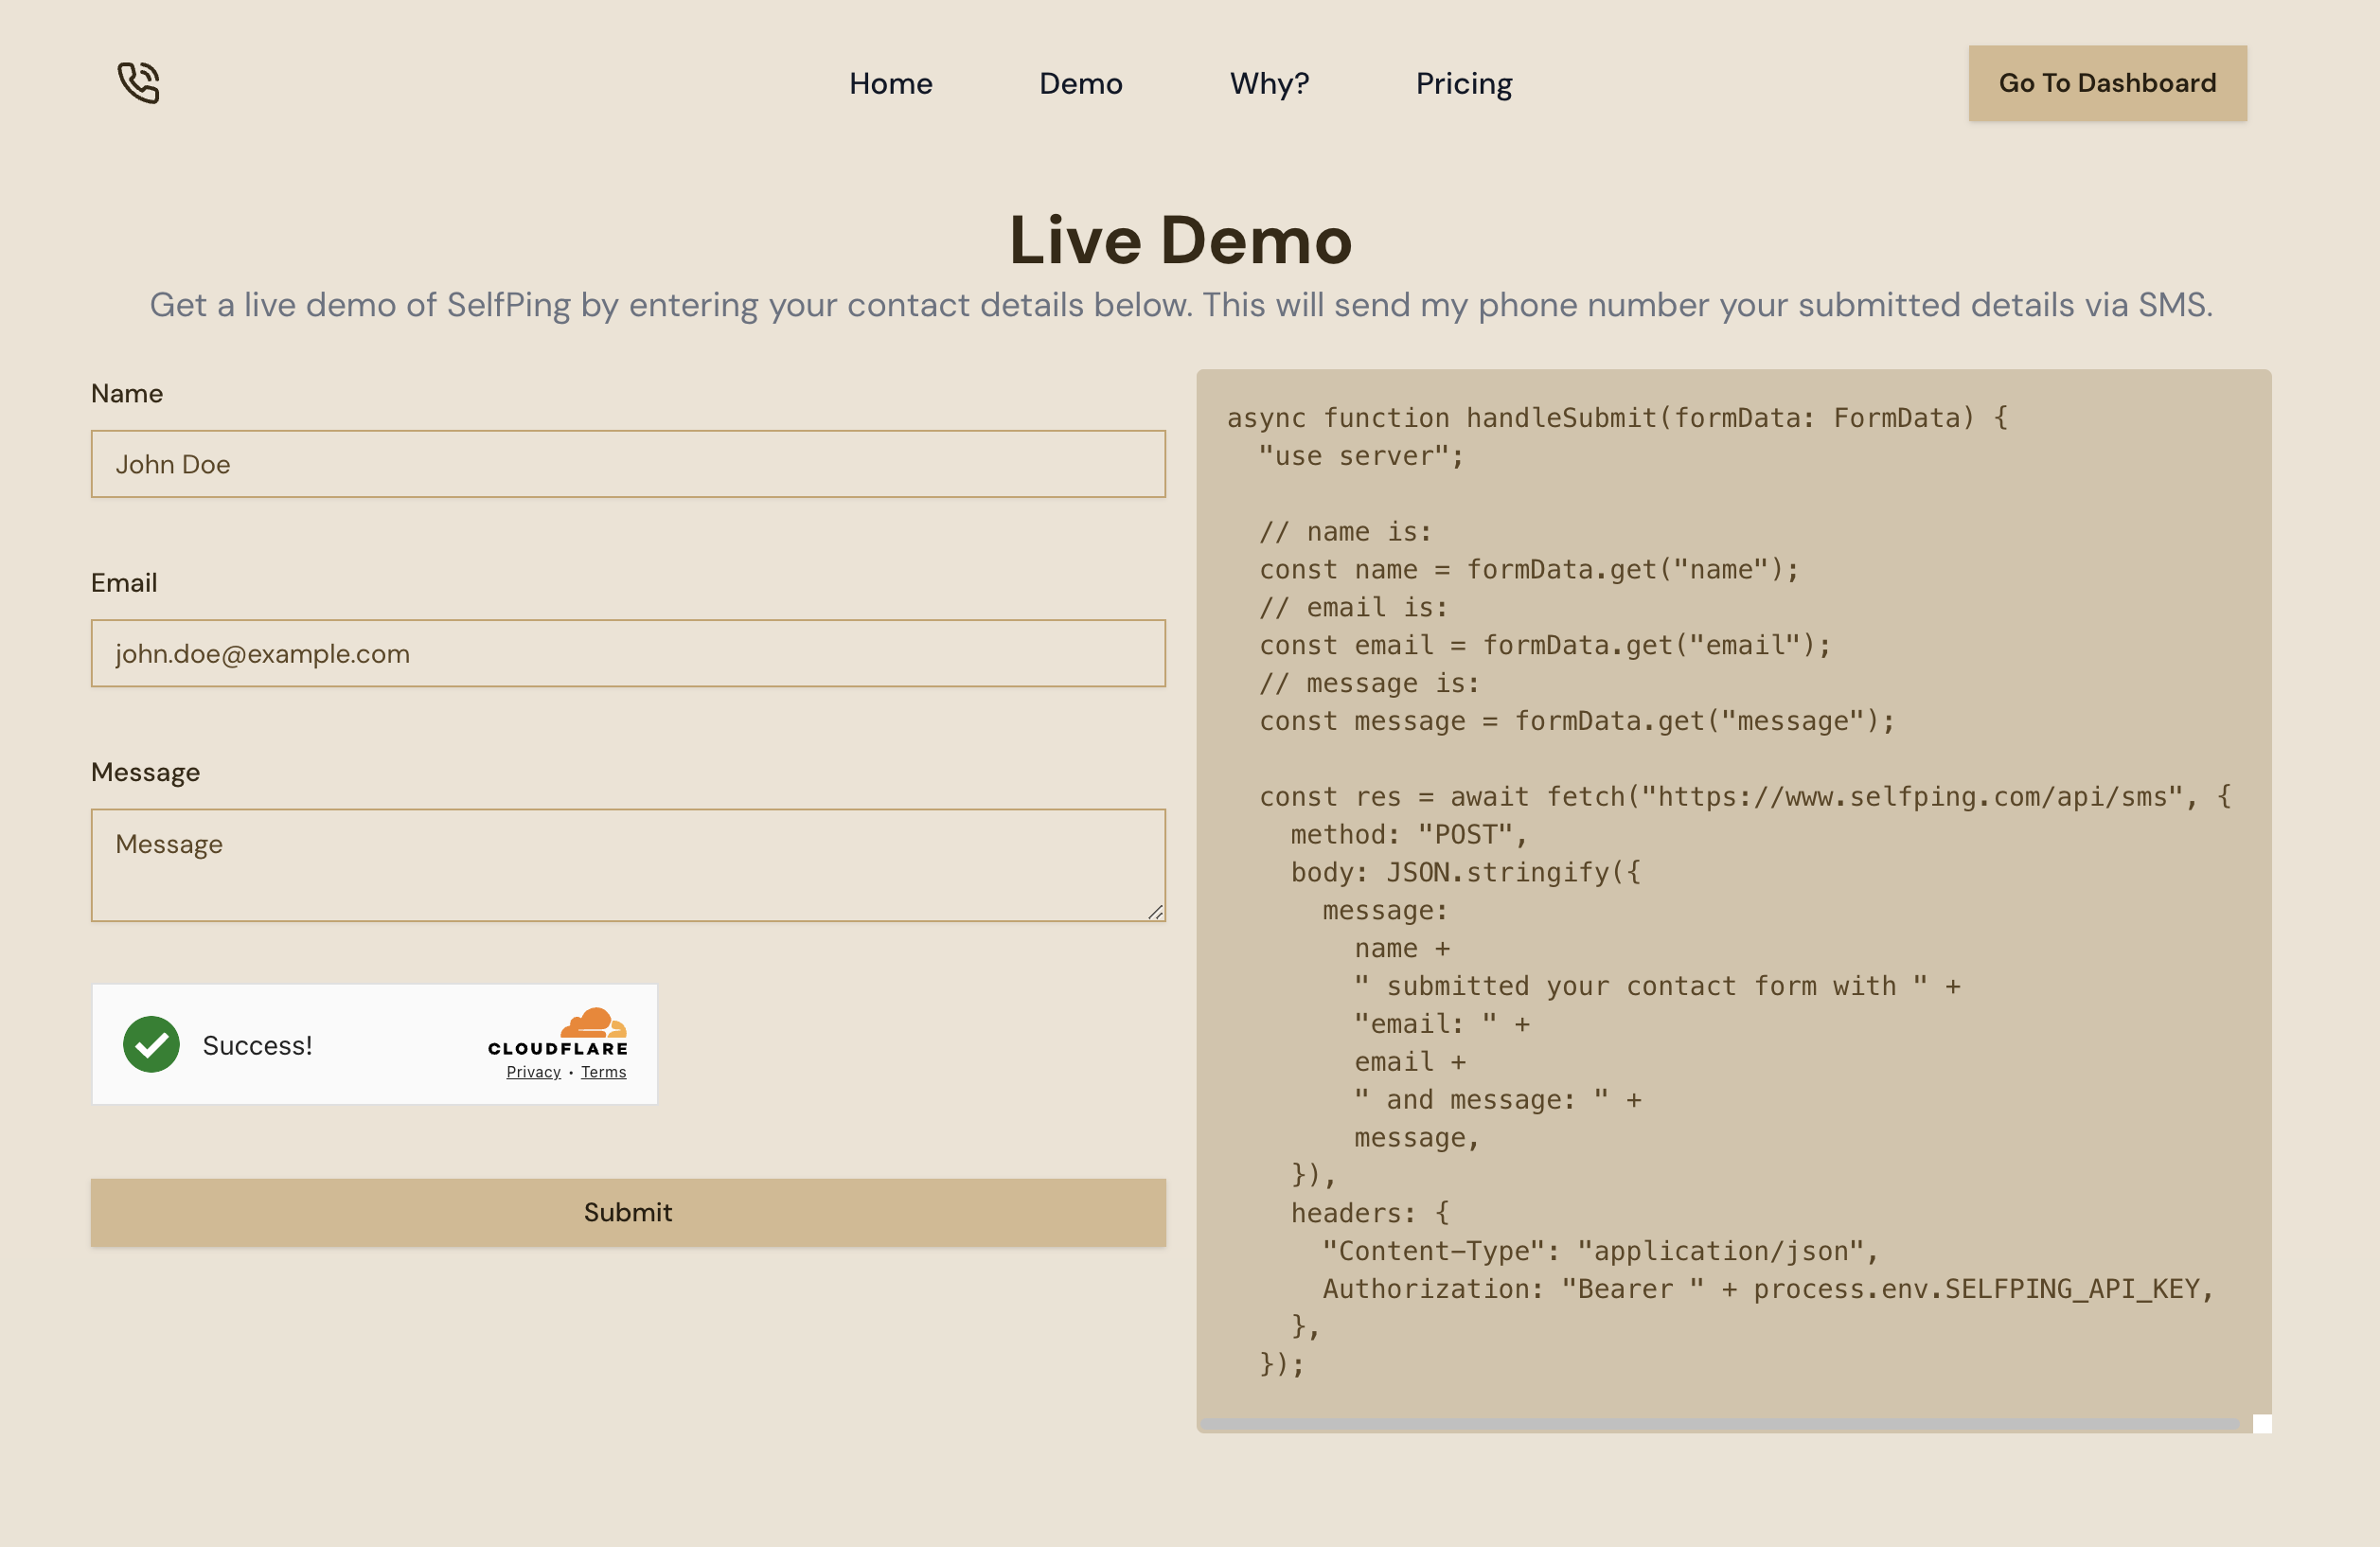Open the Home nav link

click(x=890, y=83)
